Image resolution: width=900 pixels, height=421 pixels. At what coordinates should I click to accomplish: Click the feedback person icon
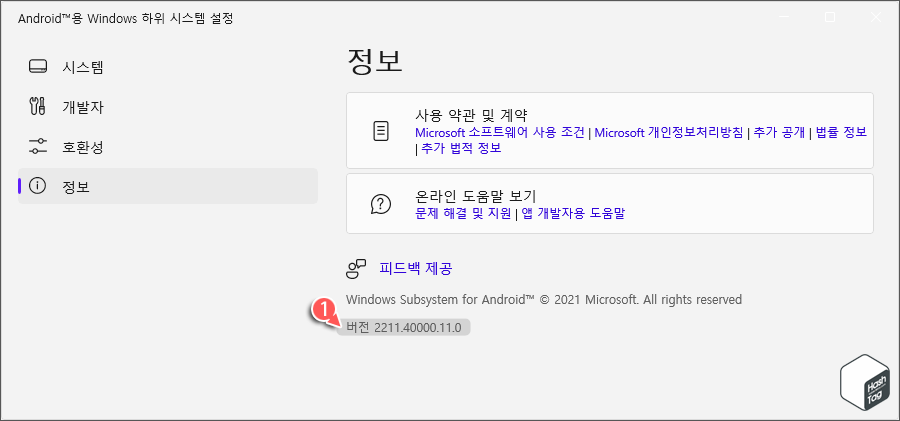tap(356, 268)
